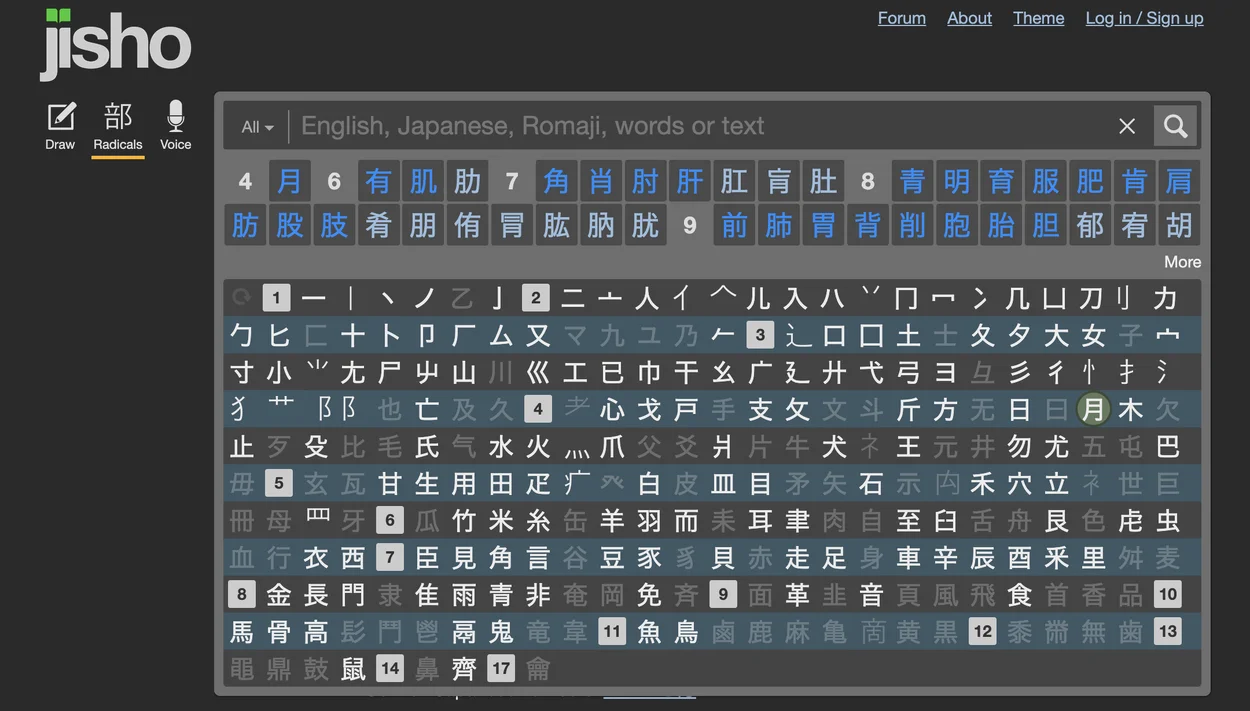Select the 山 radical
Viewport: 1250px width, 711px height.
tap(464, 371)
